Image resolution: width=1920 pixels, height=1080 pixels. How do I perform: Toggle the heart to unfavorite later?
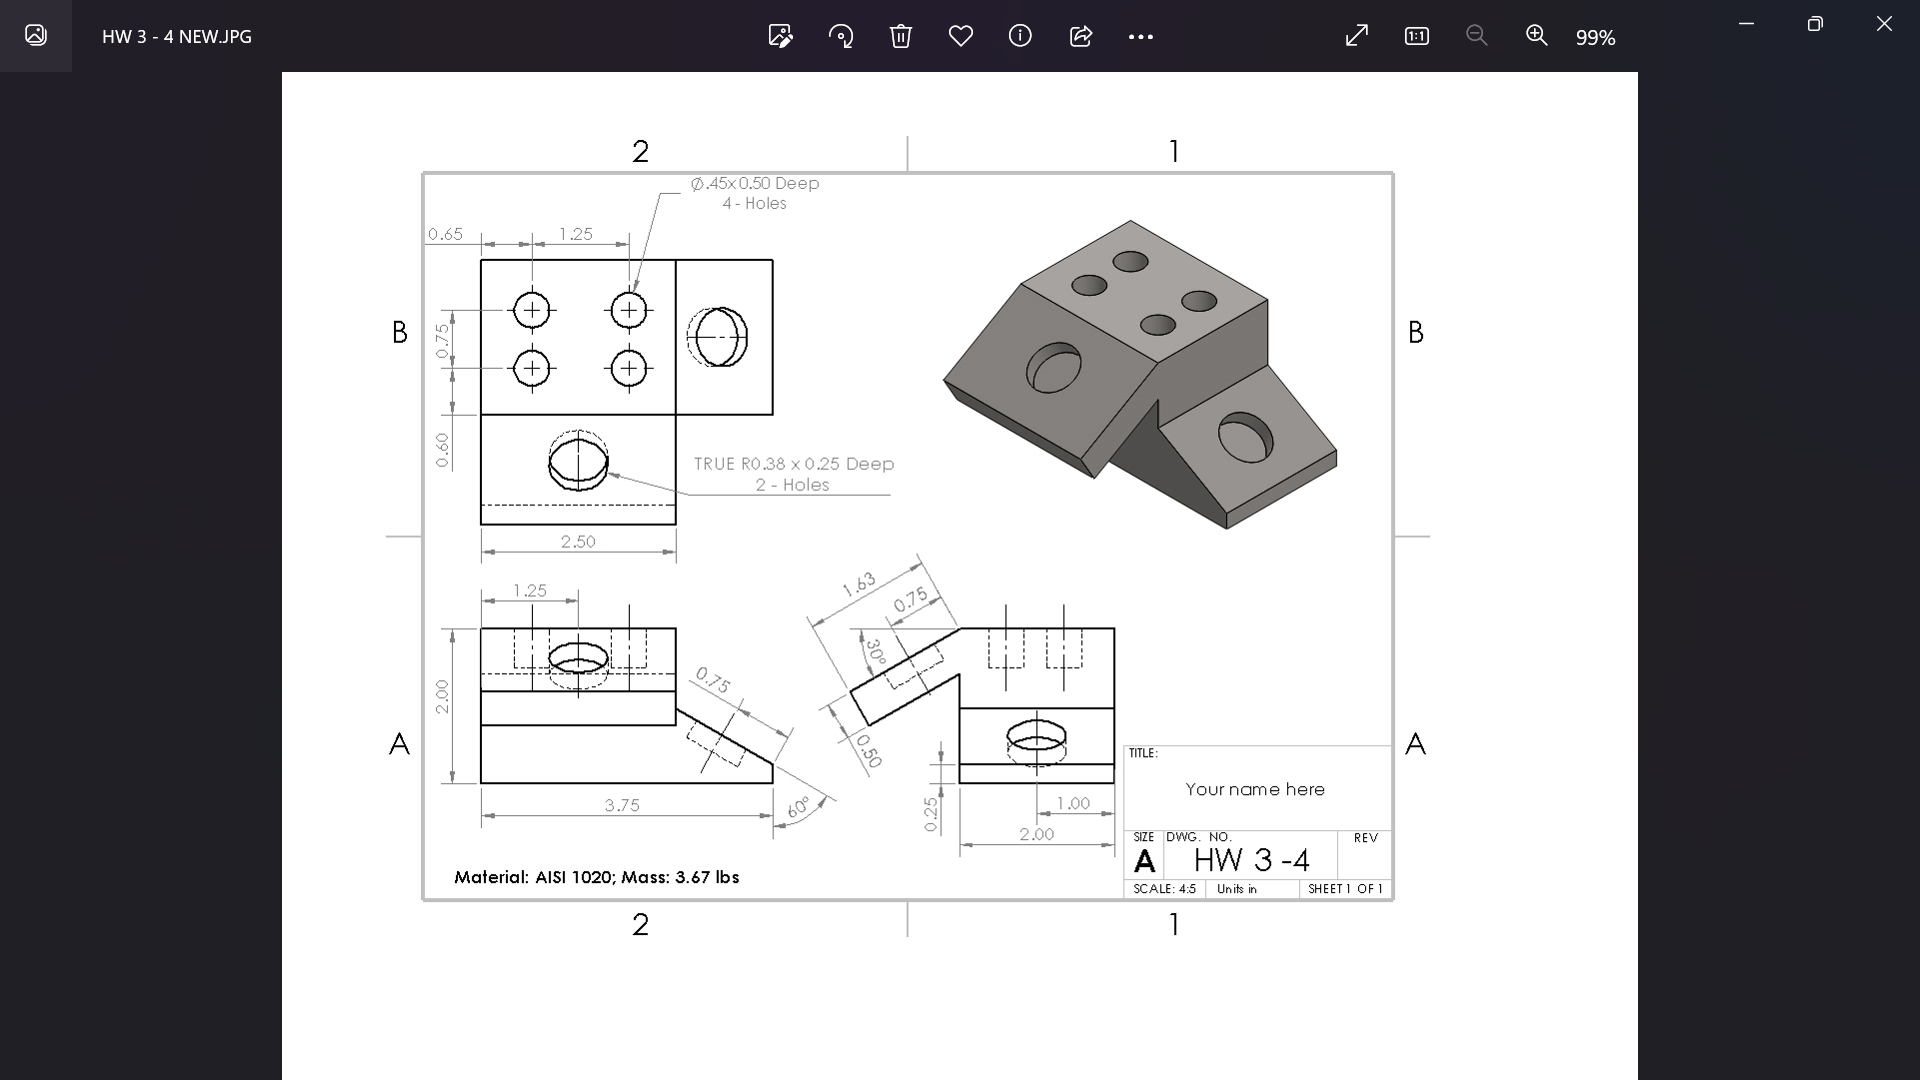pyautogui.click(x=961, y=36)
